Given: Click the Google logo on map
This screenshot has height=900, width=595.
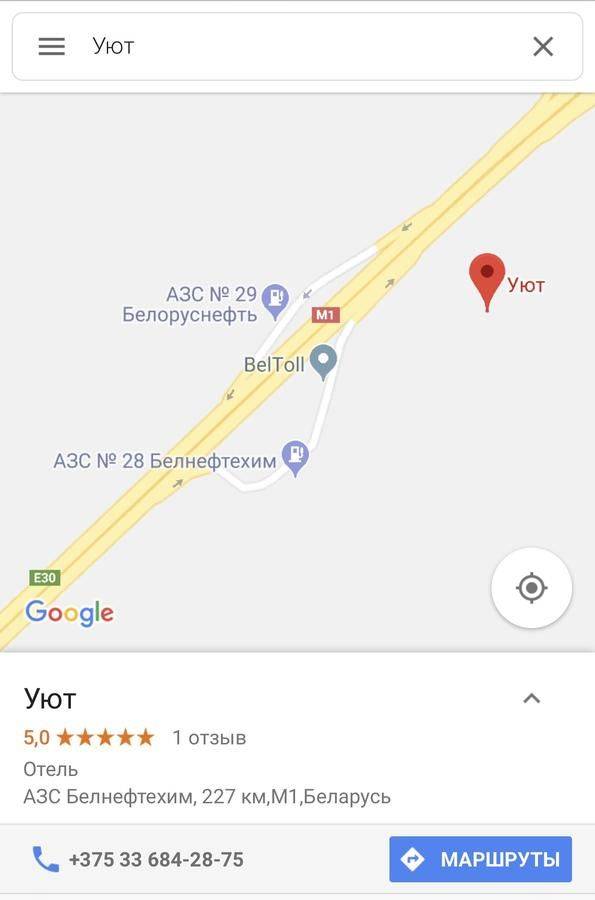Looking at the screenshot, I should [x=69, y=613].
